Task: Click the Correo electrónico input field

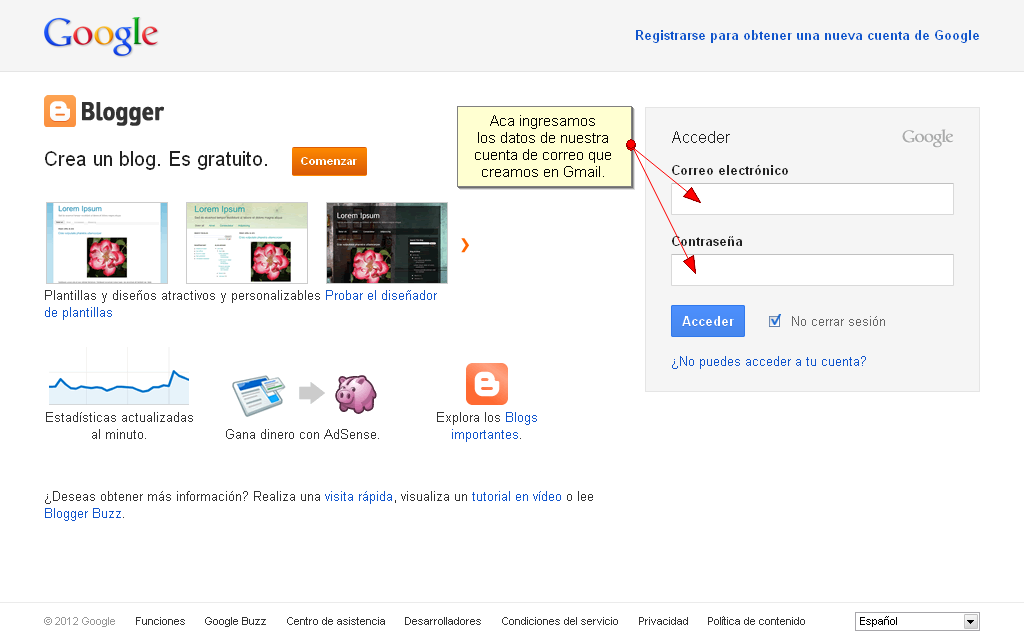Action: [x=812, y=198]
